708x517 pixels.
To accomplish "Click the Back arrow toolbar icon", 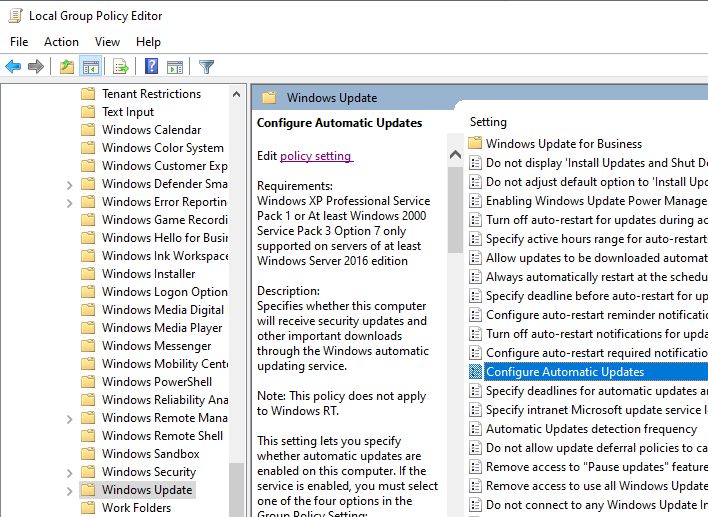I will 13,67.
